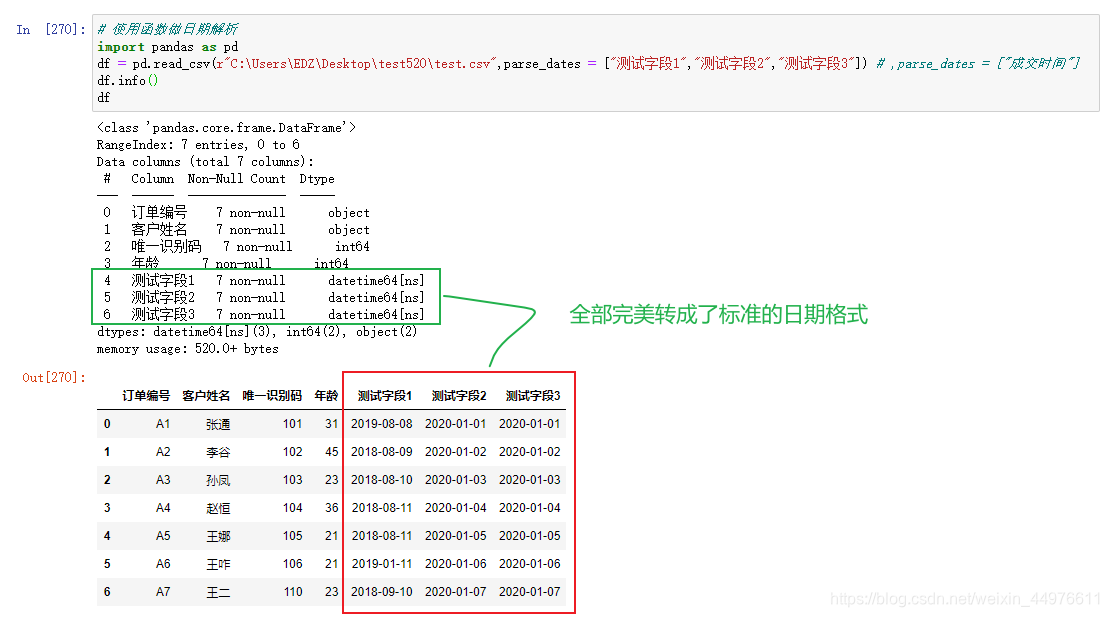Click row index 6 in the dataframe
The height and width of the screenshot is (617, 1109).
[x=107, y=592]
